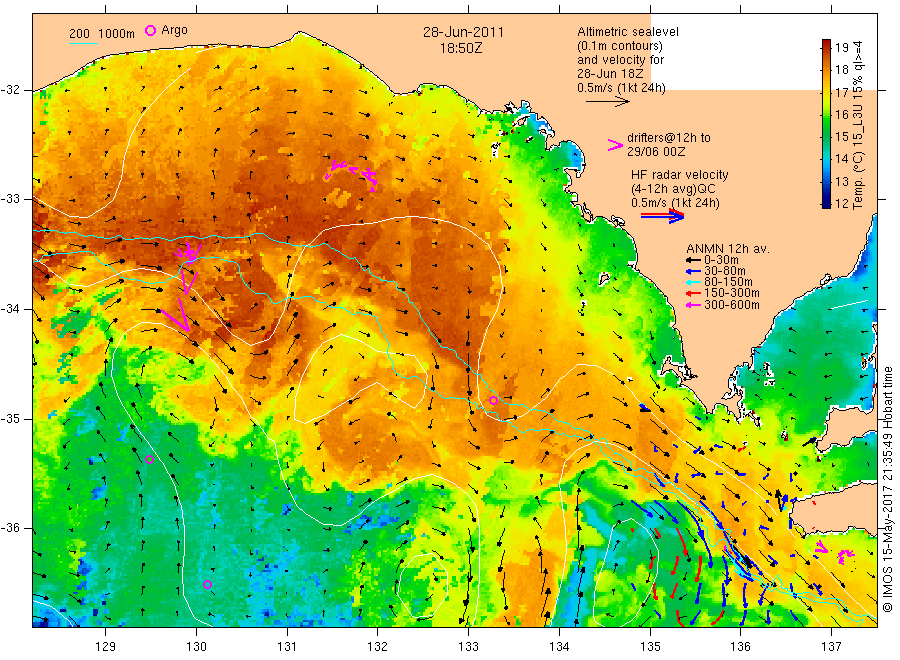Click the Argo magenta circle legend symbol
Viewport: 900px width, 660px height.
tap(150, 30)
